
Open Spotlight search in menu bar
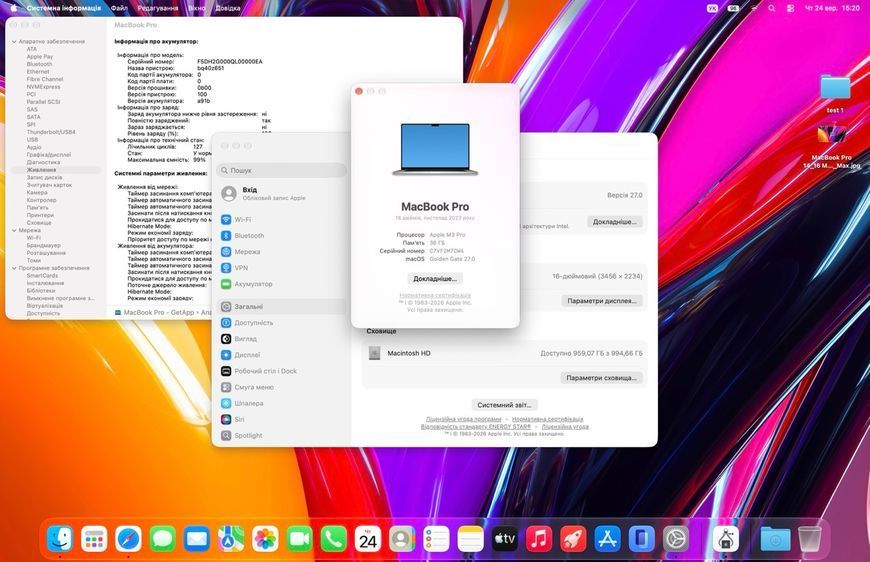pos(772,8)
